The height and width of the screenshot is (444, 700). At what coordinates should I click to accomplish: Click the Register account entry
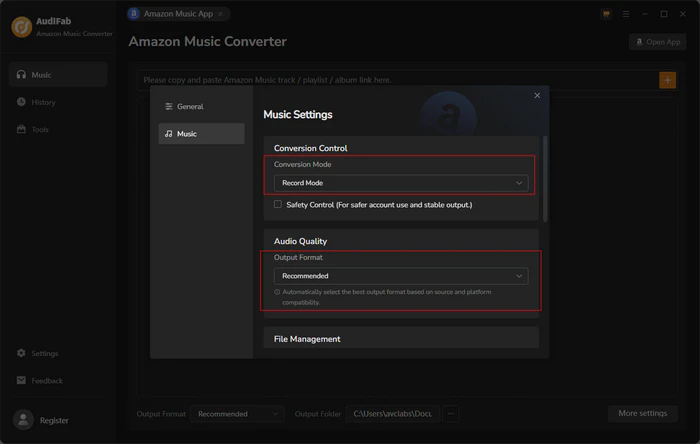(54, 420)
